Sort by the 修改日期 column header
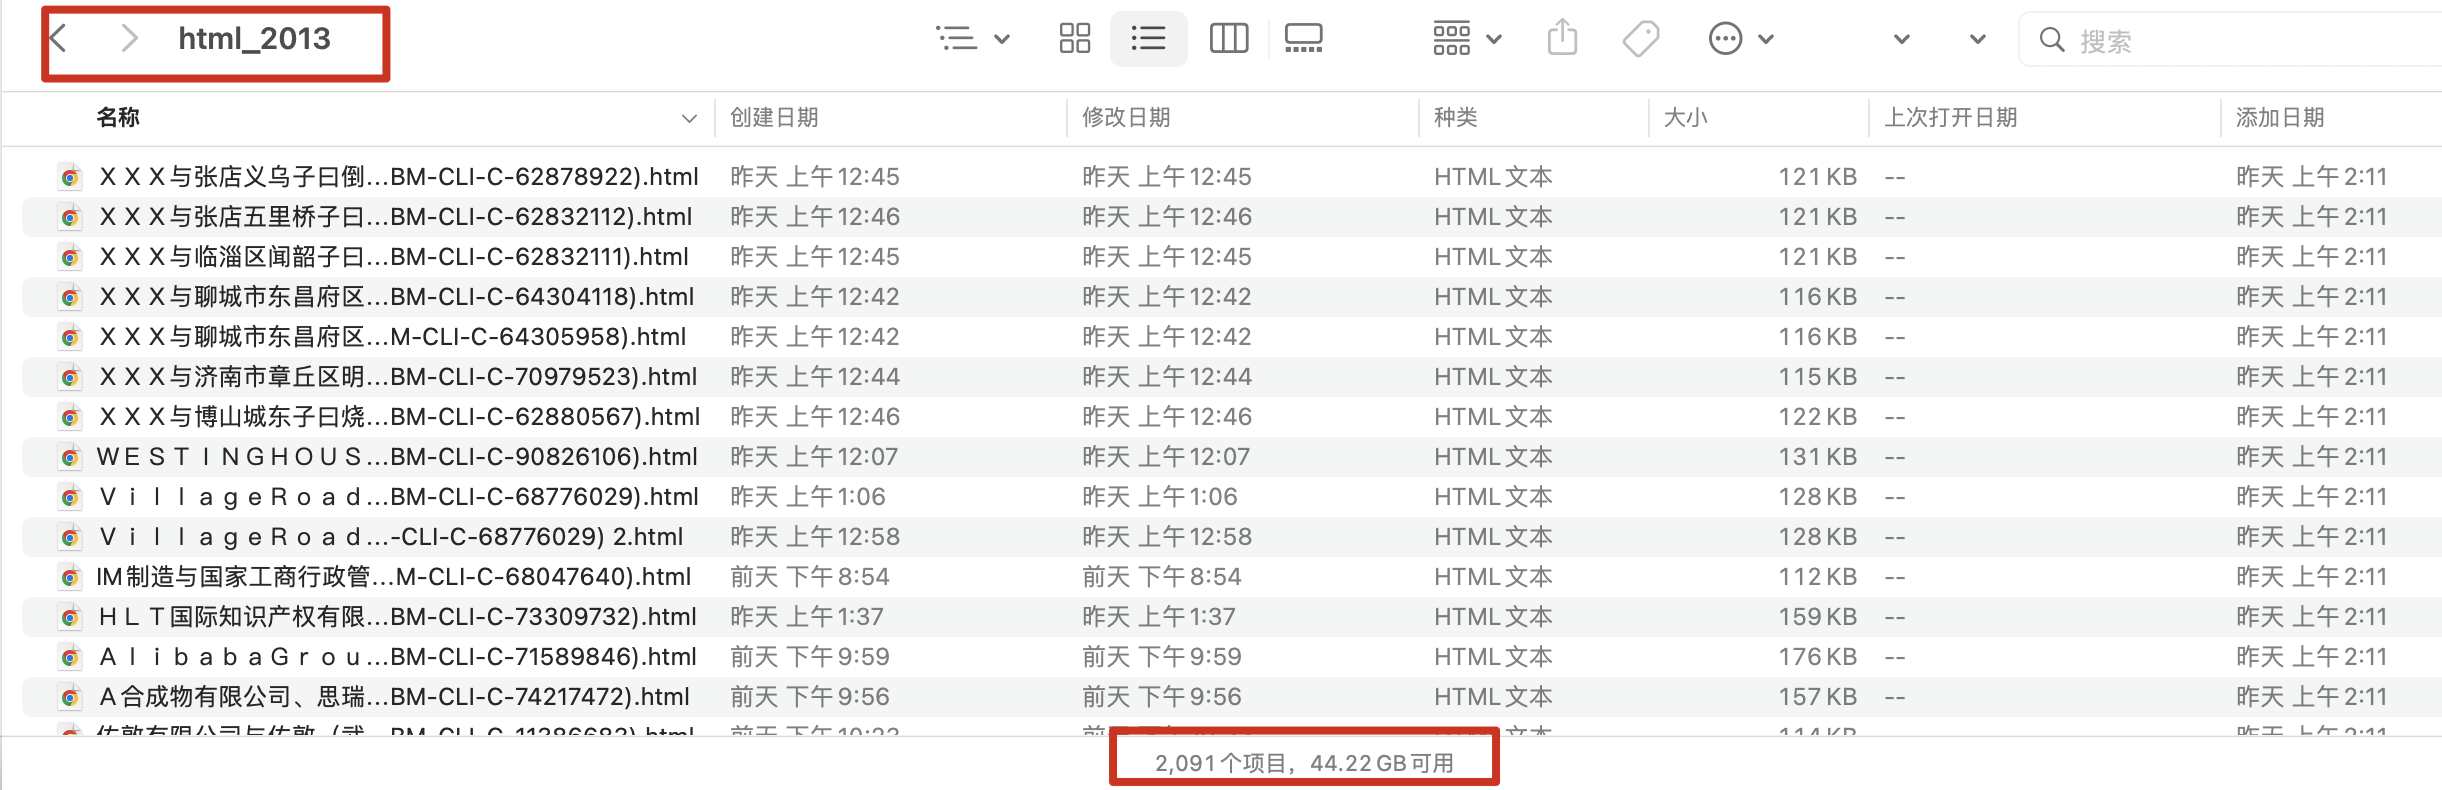The image size is (2442, 790). coord(1126,118)
